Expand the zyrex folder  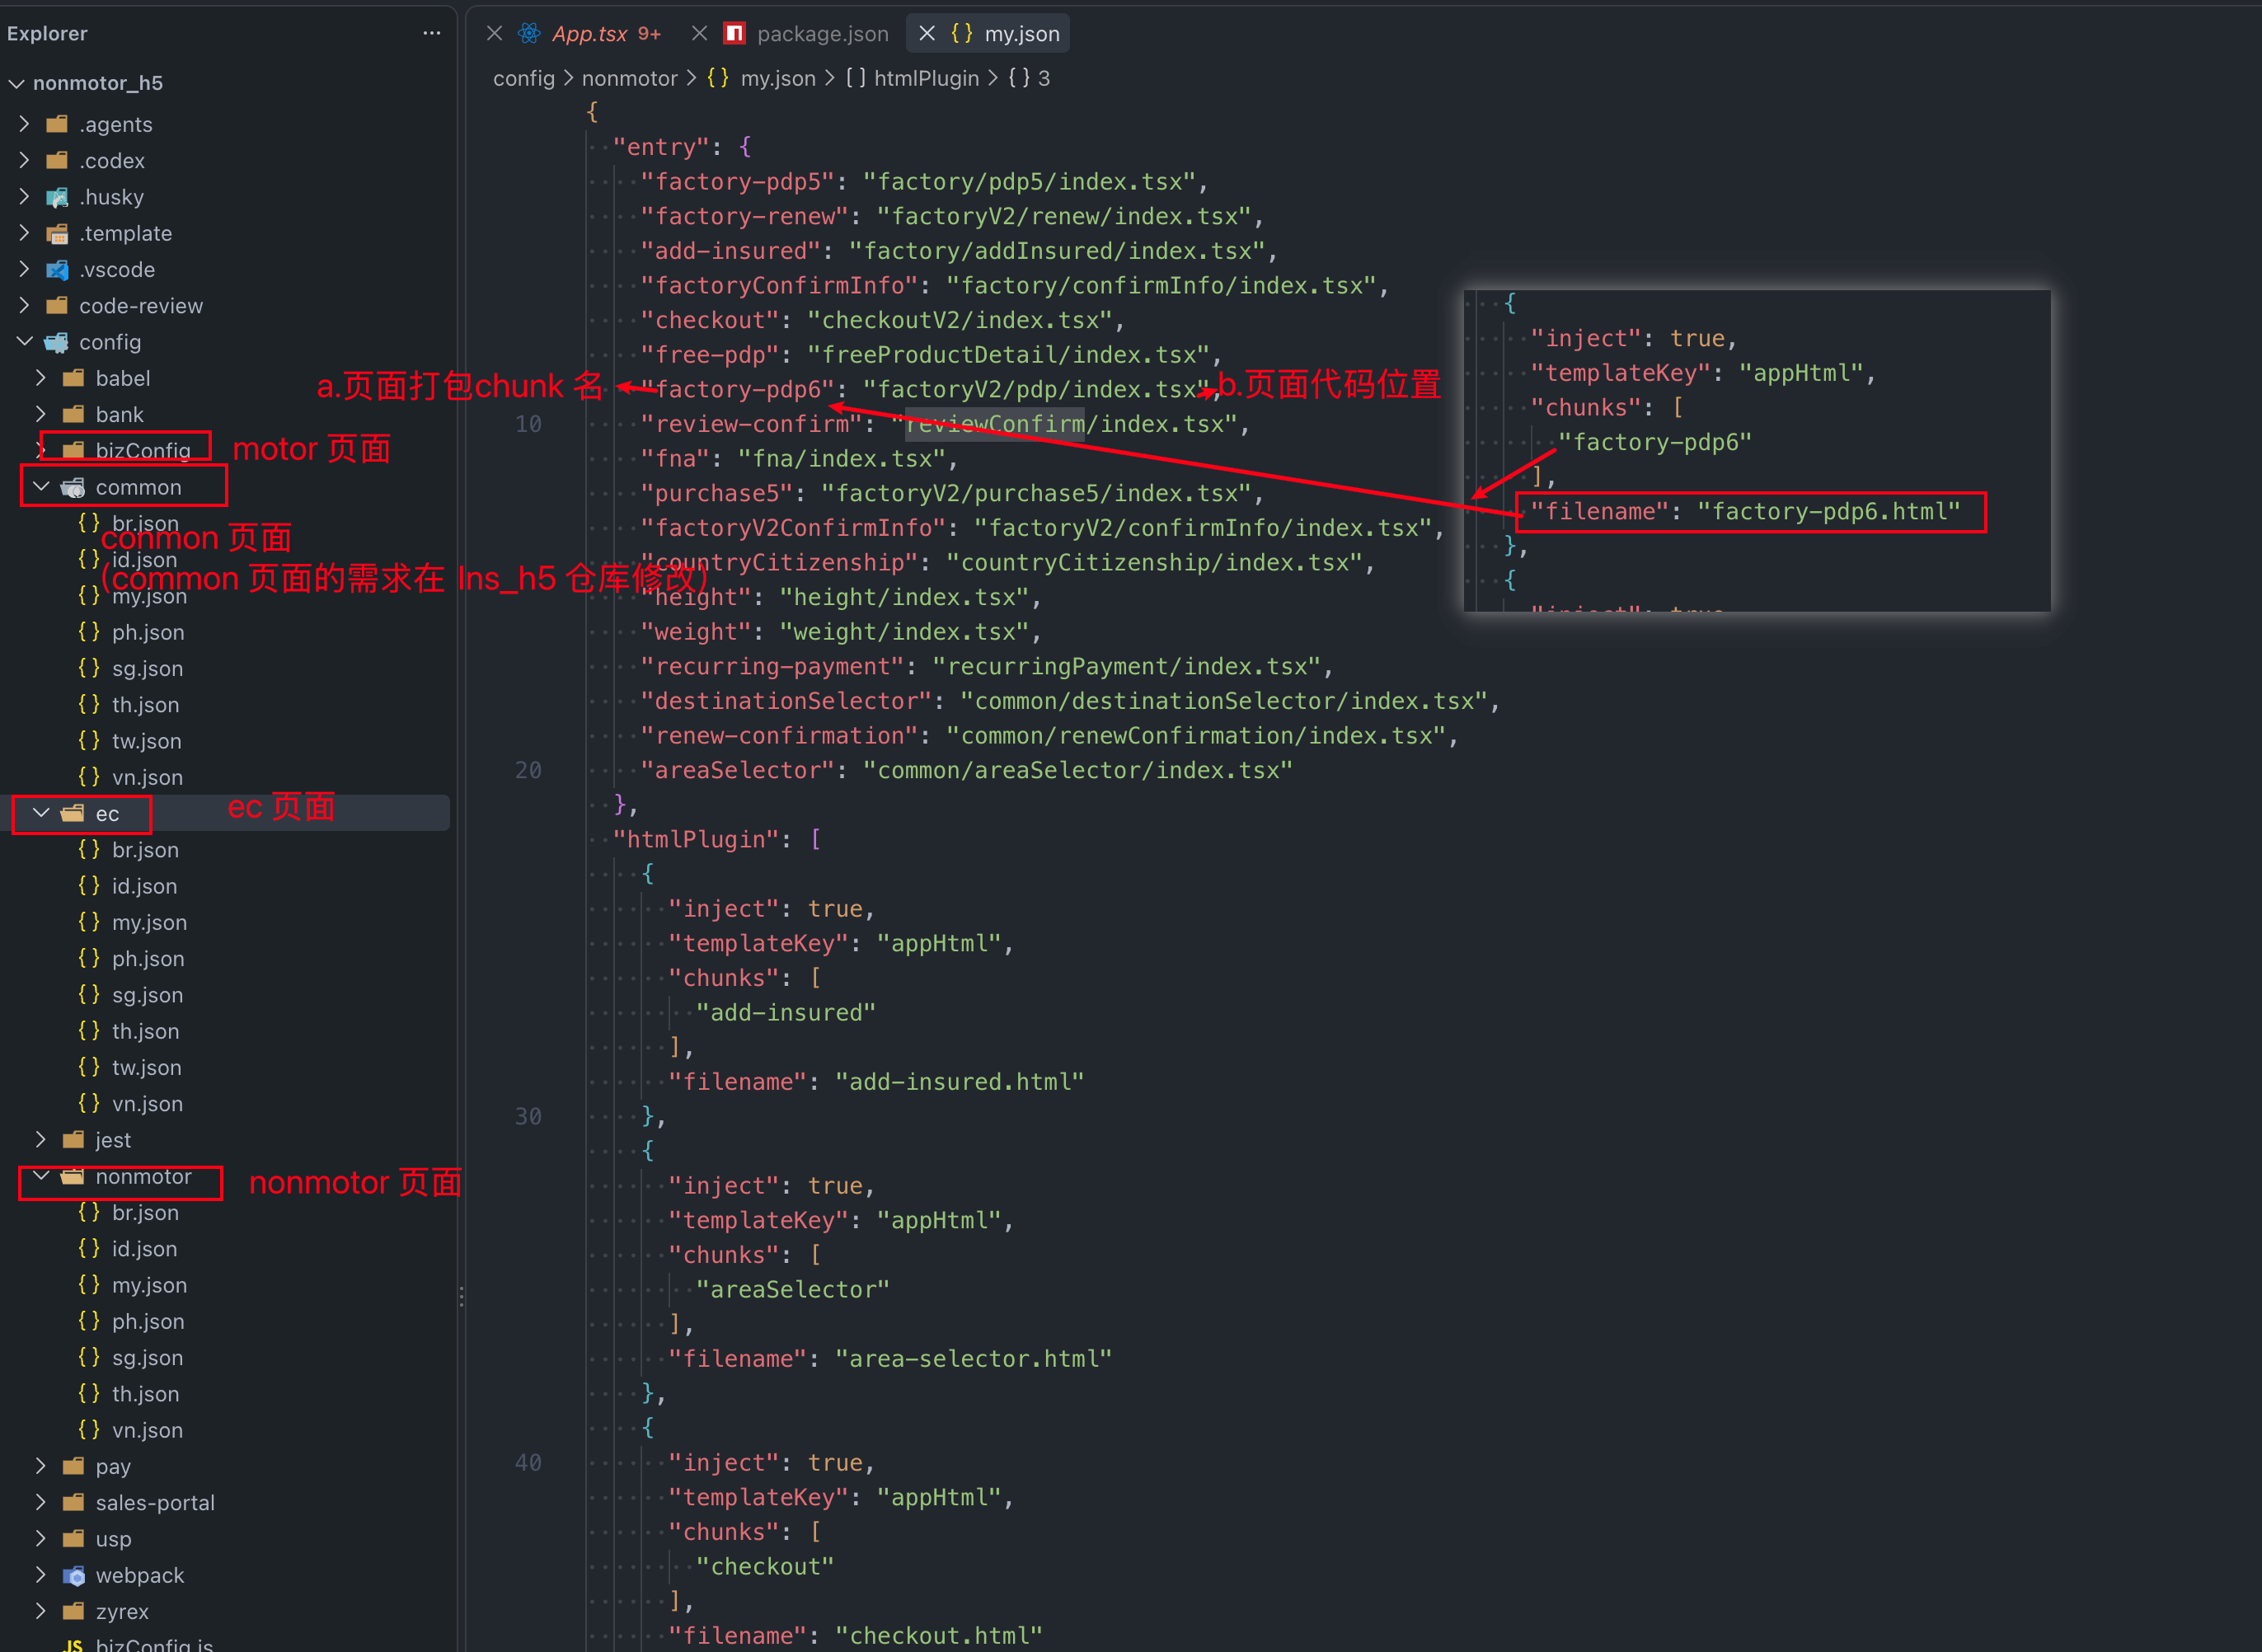tap(41, 1611)
